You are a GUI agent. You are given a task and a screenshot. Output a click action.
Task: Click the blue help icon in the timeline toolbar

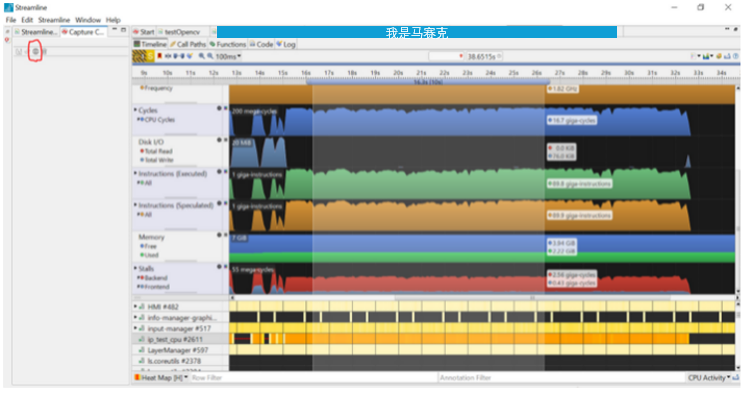735,56
